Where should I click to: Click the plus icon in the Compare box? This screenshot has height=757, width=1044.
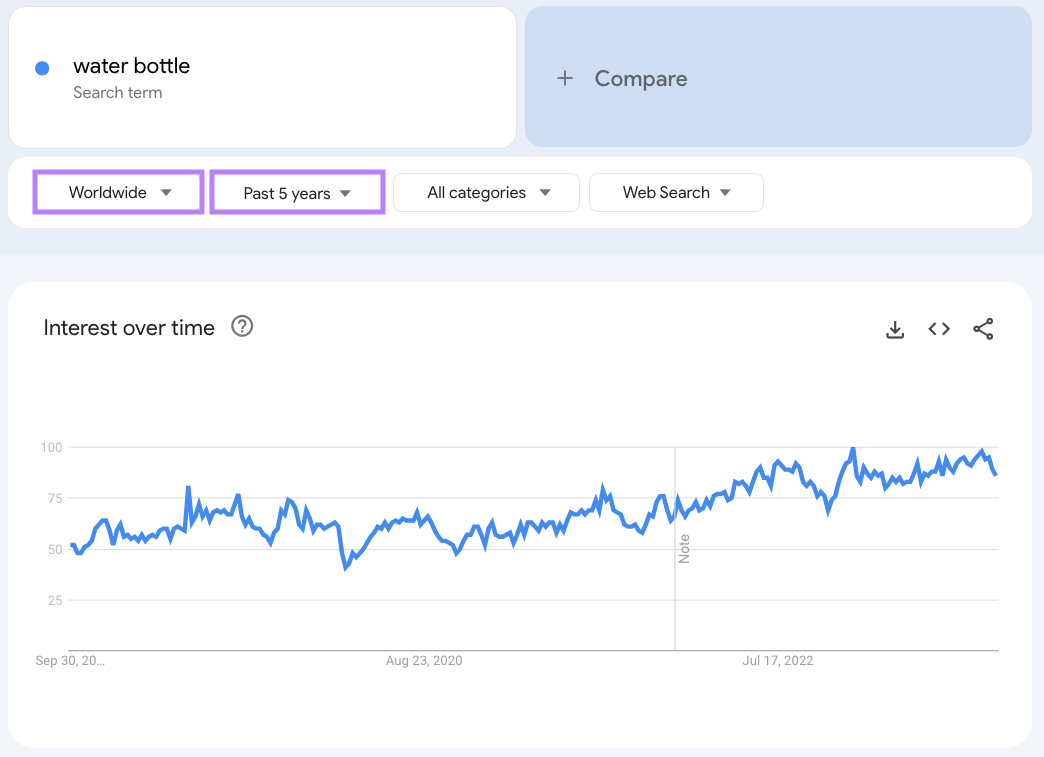tap(565, 78)
